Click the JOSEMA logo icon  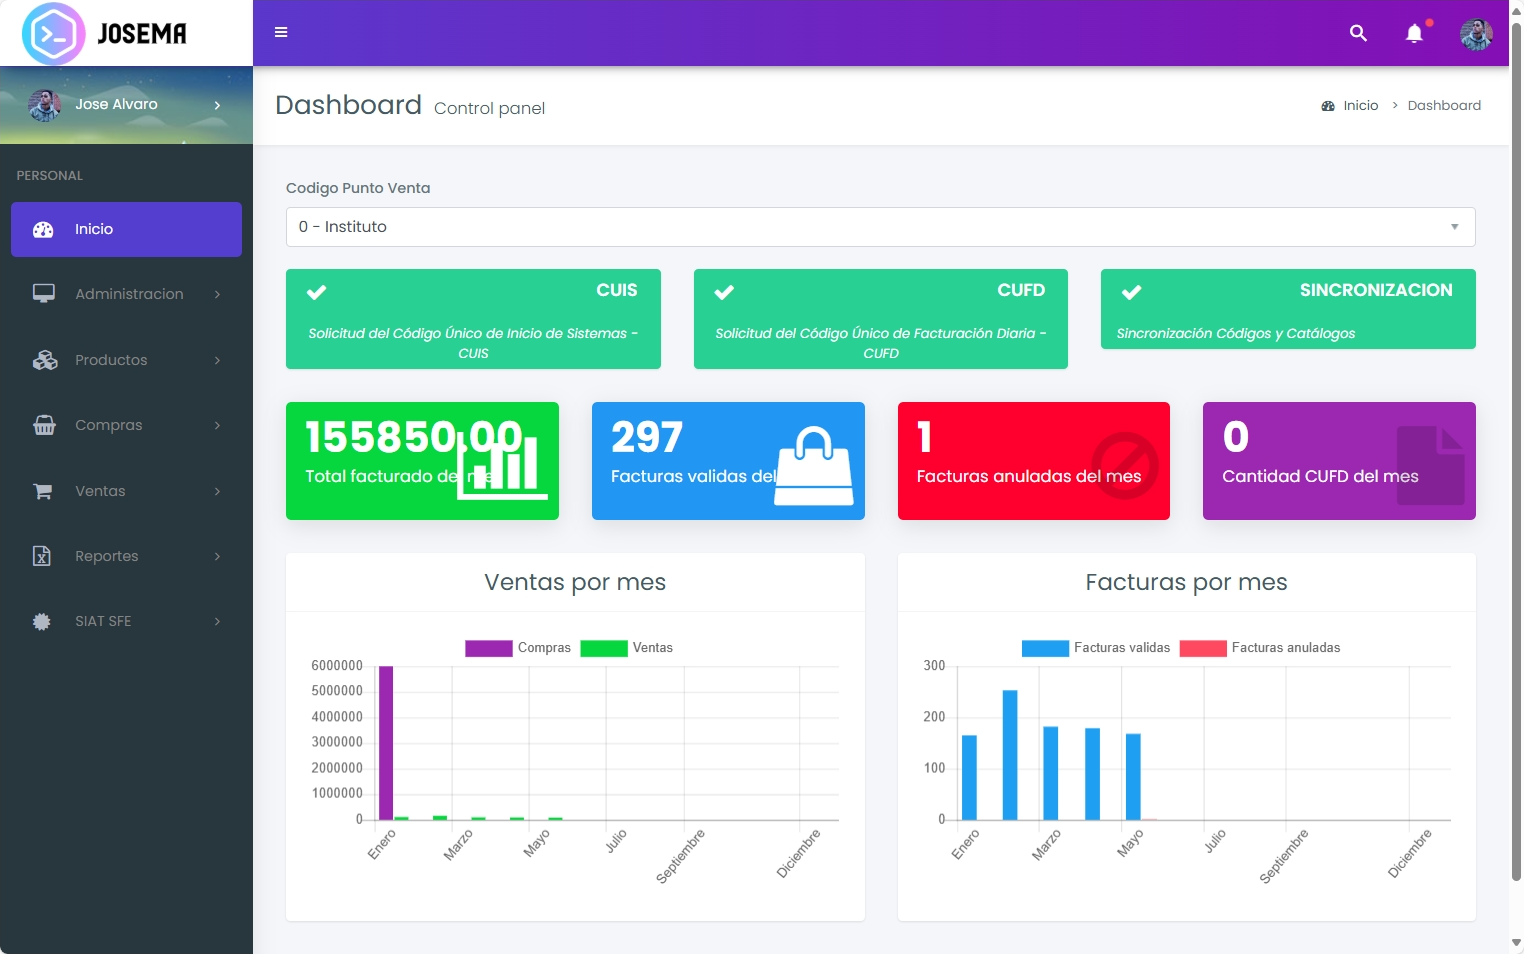[53, 34]
